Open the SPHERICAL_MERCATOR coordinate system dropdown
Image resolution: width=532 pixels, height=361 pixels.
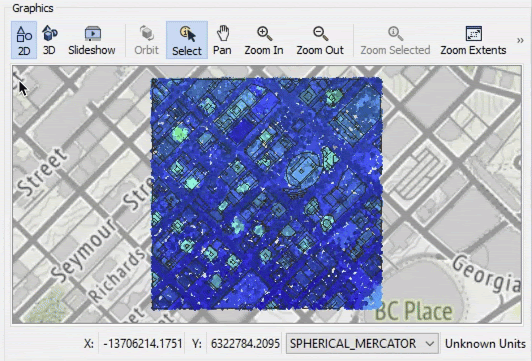362,343
